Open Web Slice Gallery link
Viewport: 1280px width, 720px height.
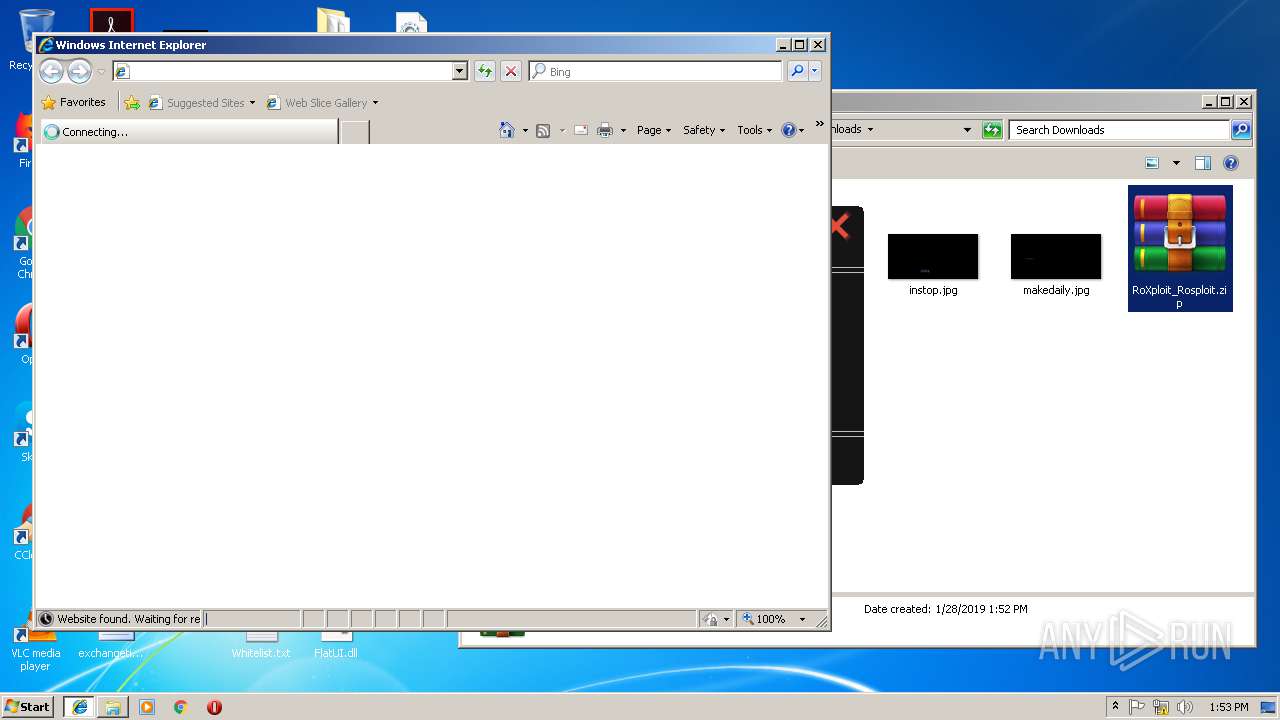[x=322, y=102]
